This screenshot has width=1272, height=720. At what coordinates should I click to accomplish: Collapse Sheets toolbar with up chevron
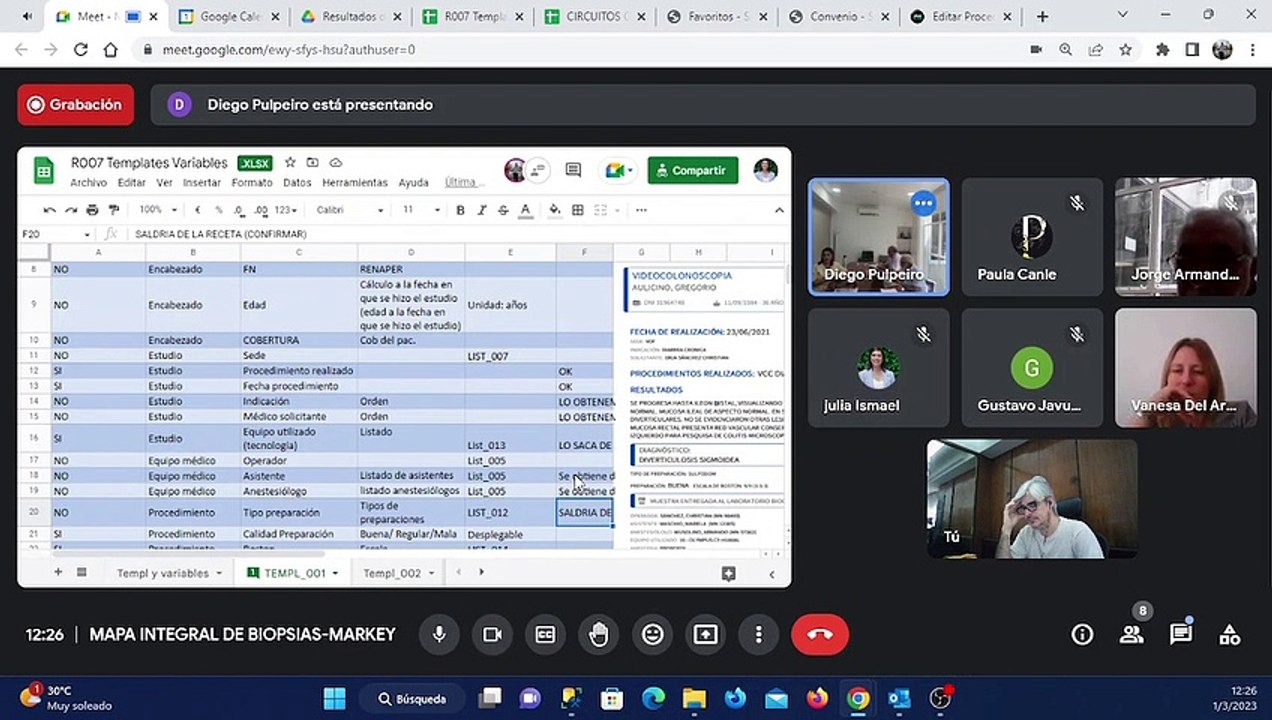(x=779, y=210)
